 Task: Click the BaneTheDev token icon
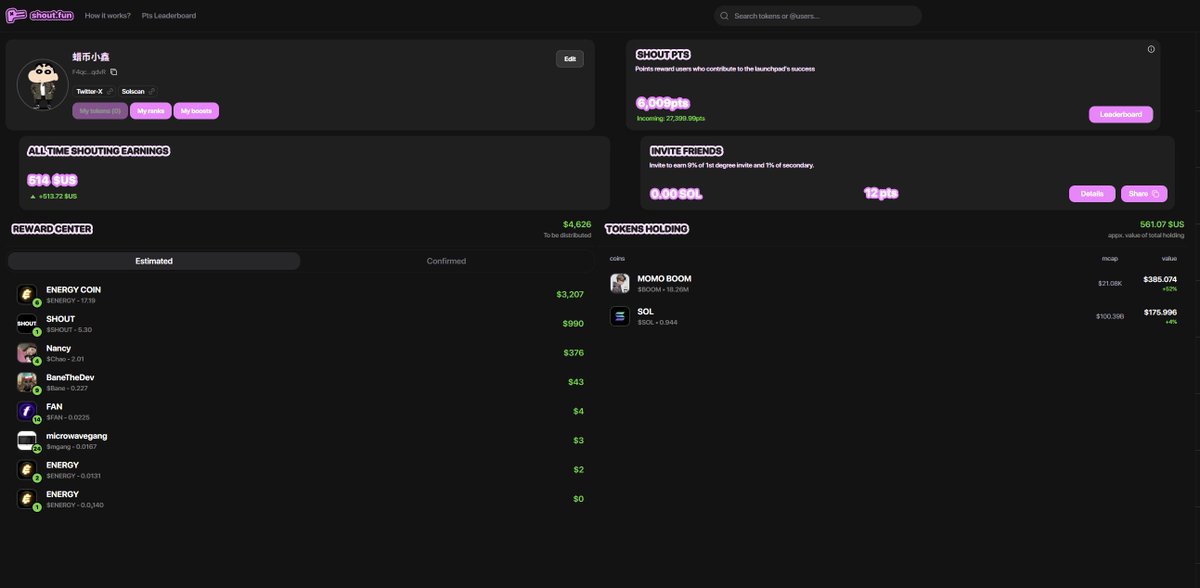point(27,382)
